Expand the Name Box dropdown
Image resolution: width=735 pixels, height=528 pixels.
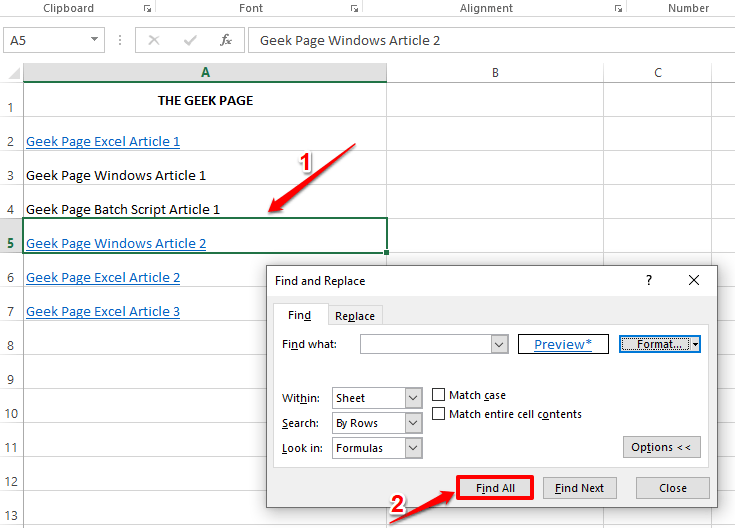(95, 41)
